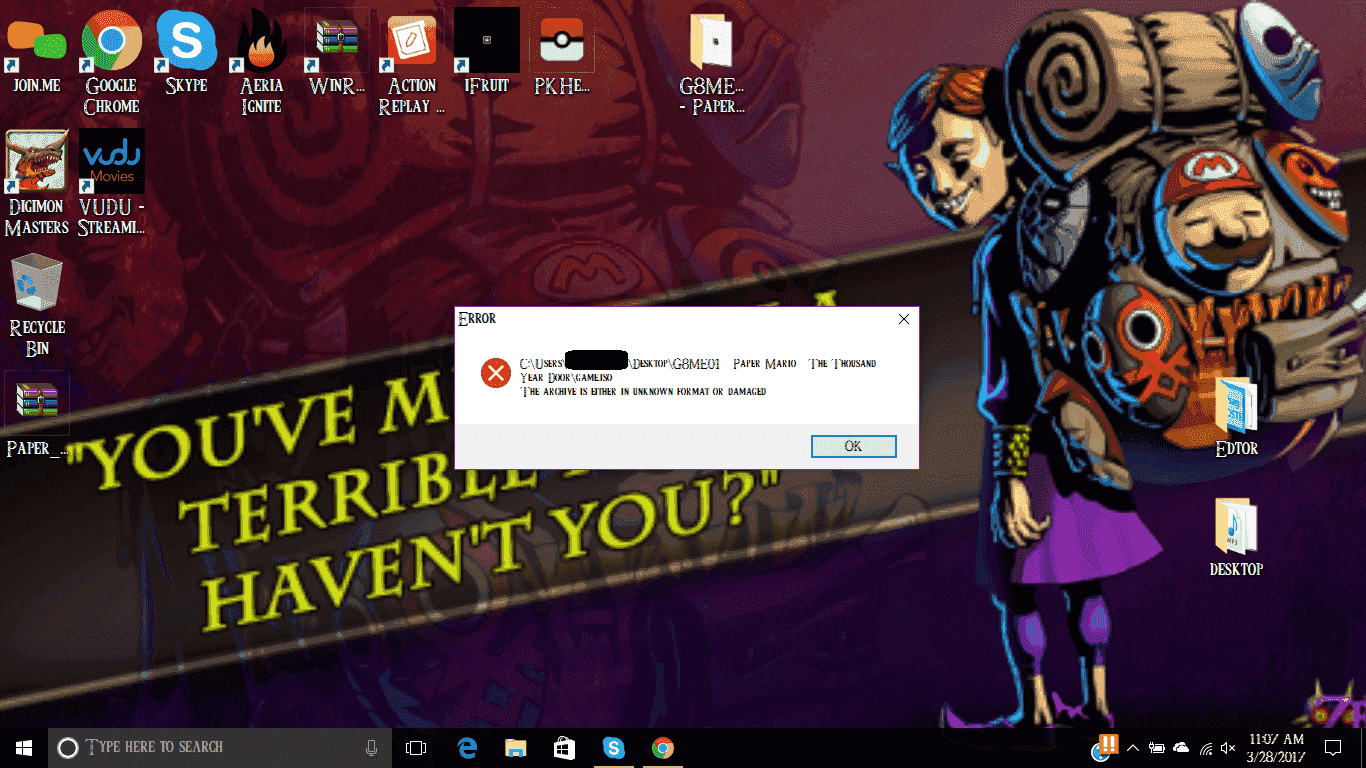Screen dimensions: 1366x768
Task: Click the orange exclamation tray notification icon
Action: click(x=1108, y=745)
